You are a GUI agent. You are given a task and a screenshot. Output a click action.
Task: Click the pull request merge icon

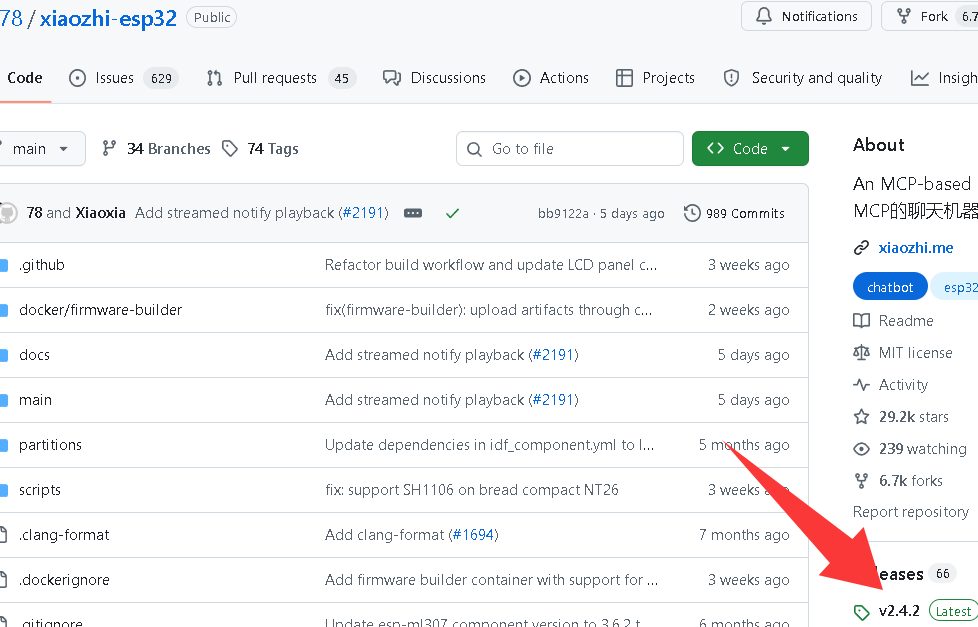[x=214, y=78]
